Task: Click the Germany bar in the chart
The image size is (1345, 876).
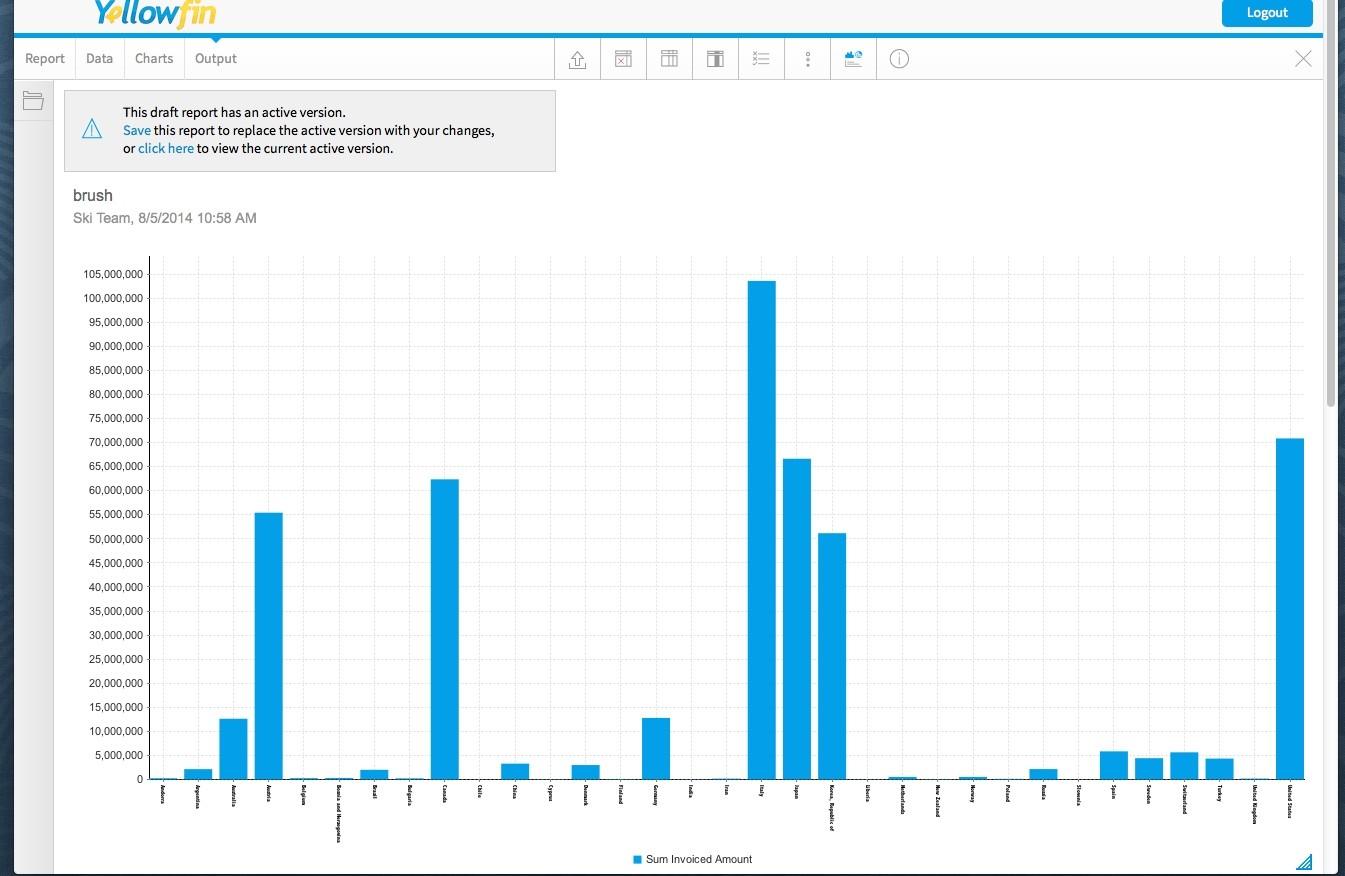Action: click(656, 748)
